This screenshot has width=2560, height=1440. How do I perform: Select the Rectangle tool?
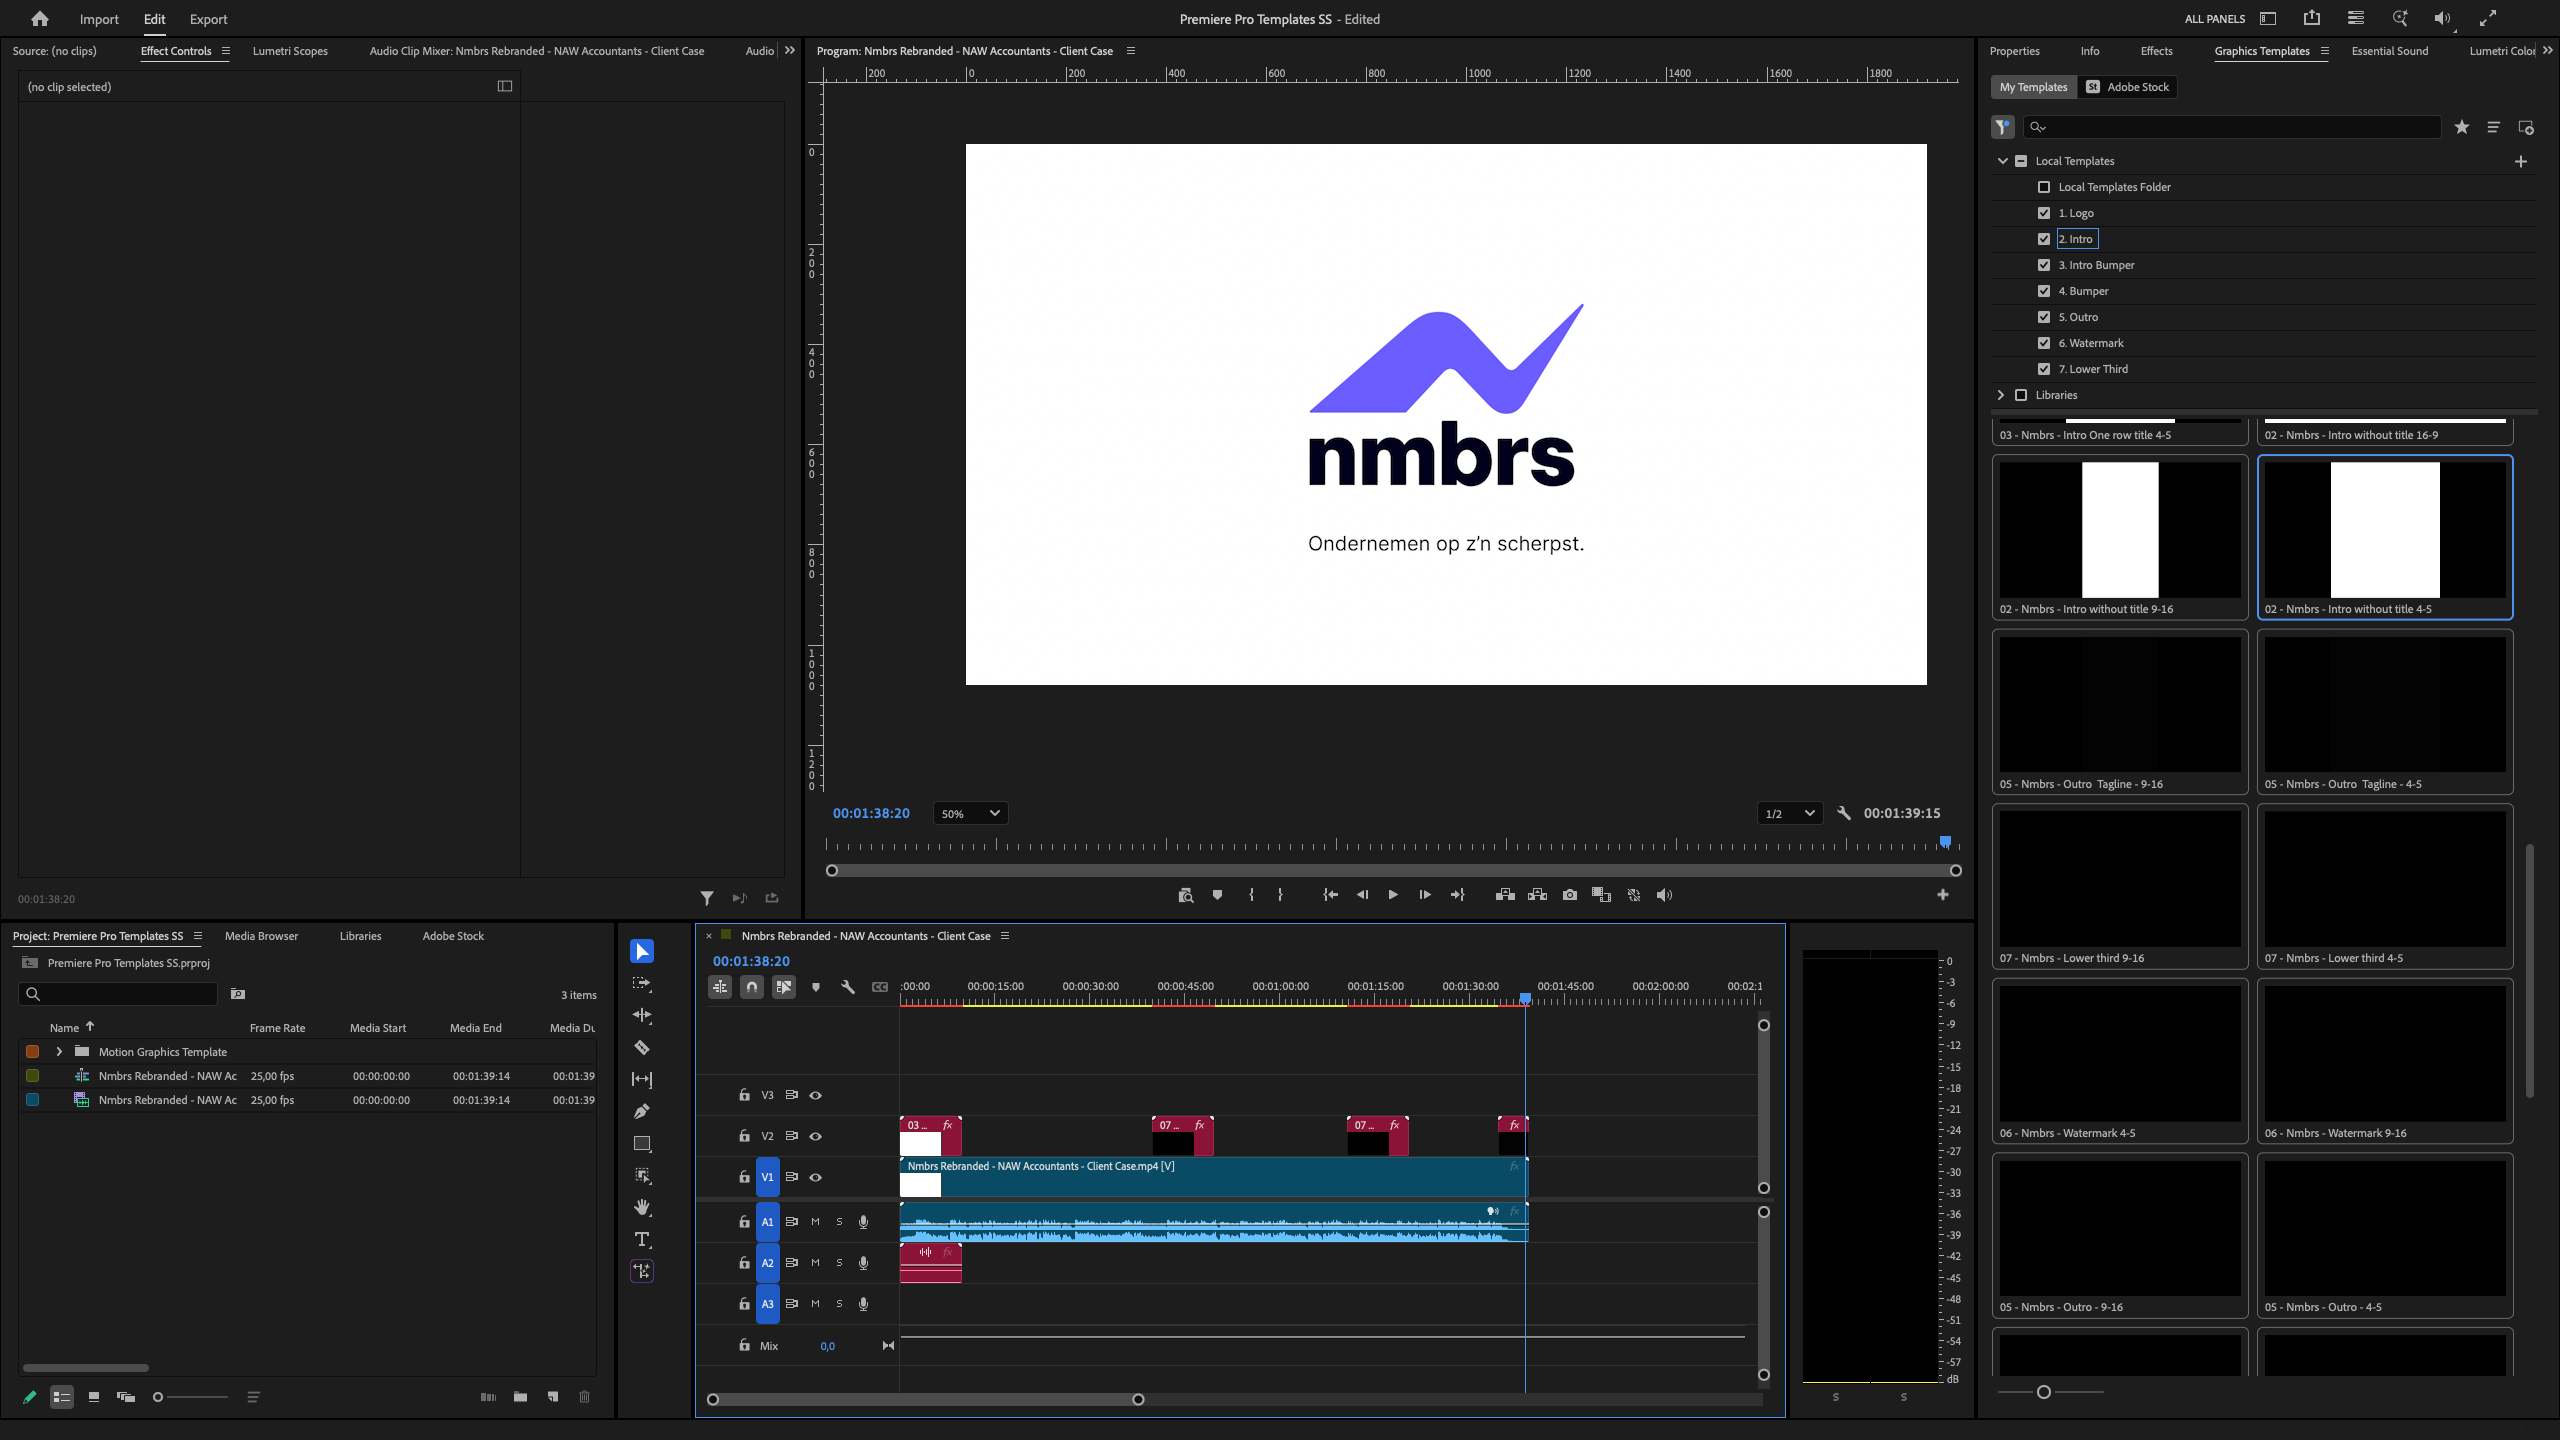pos(642,1143)
